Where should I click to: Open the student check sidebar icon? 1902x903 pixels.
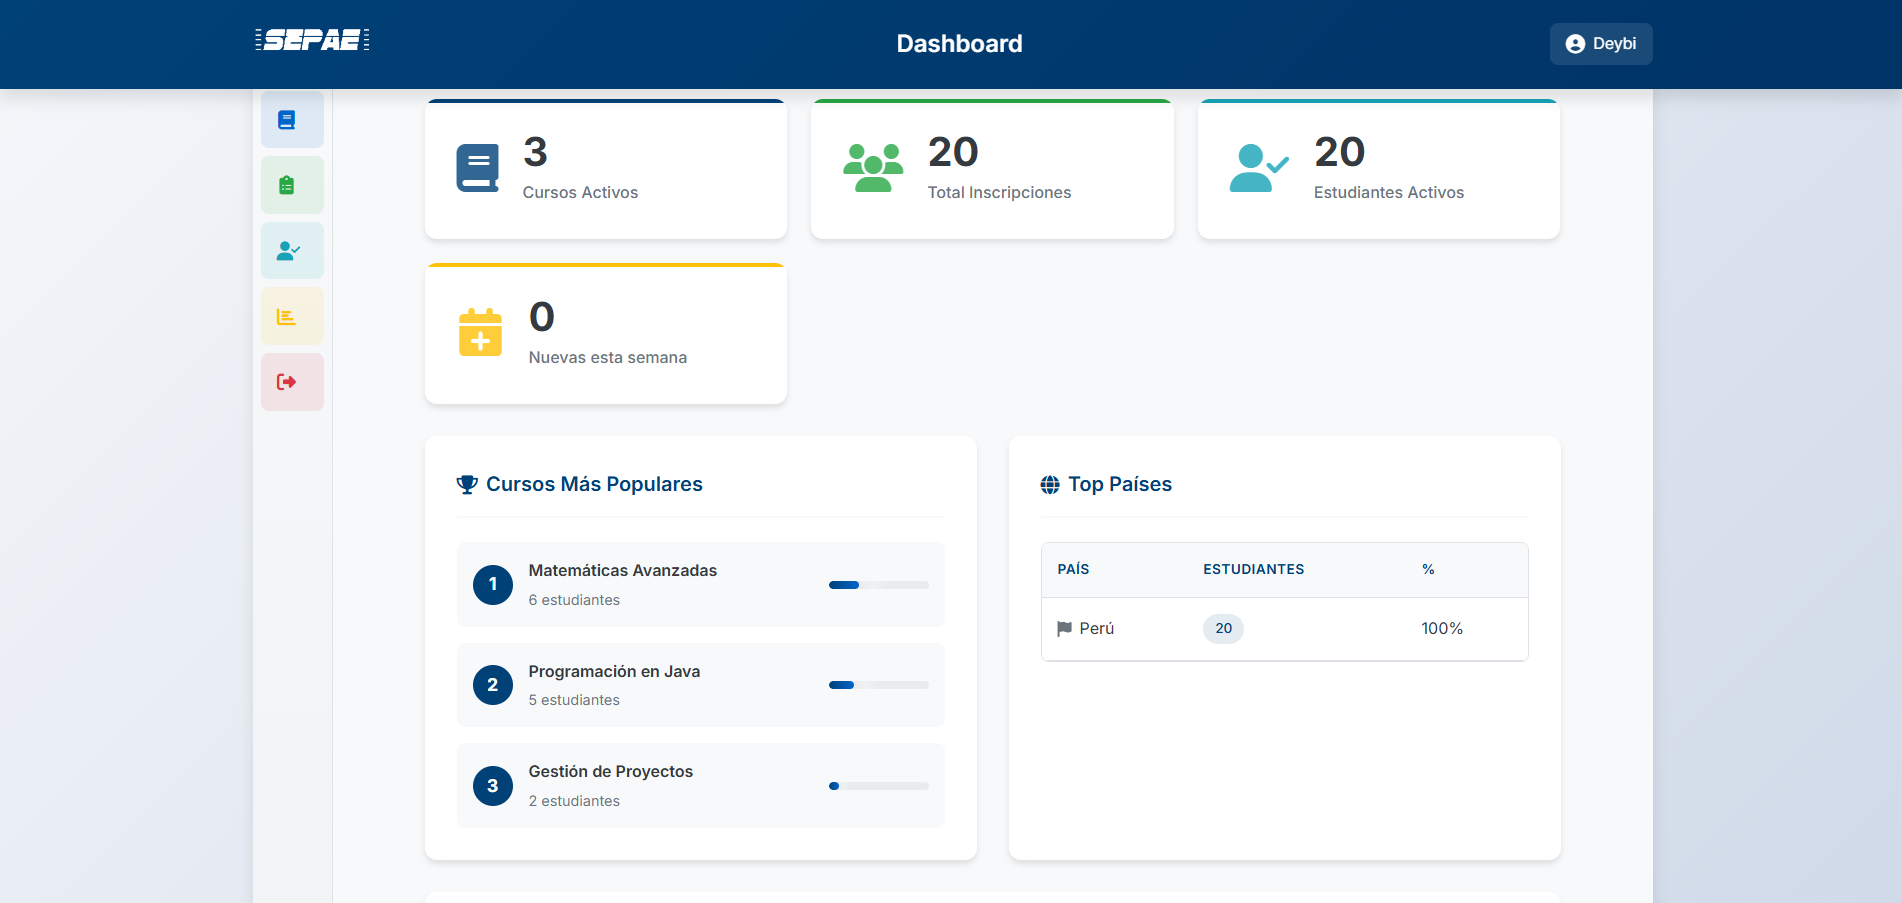point(288,251)
